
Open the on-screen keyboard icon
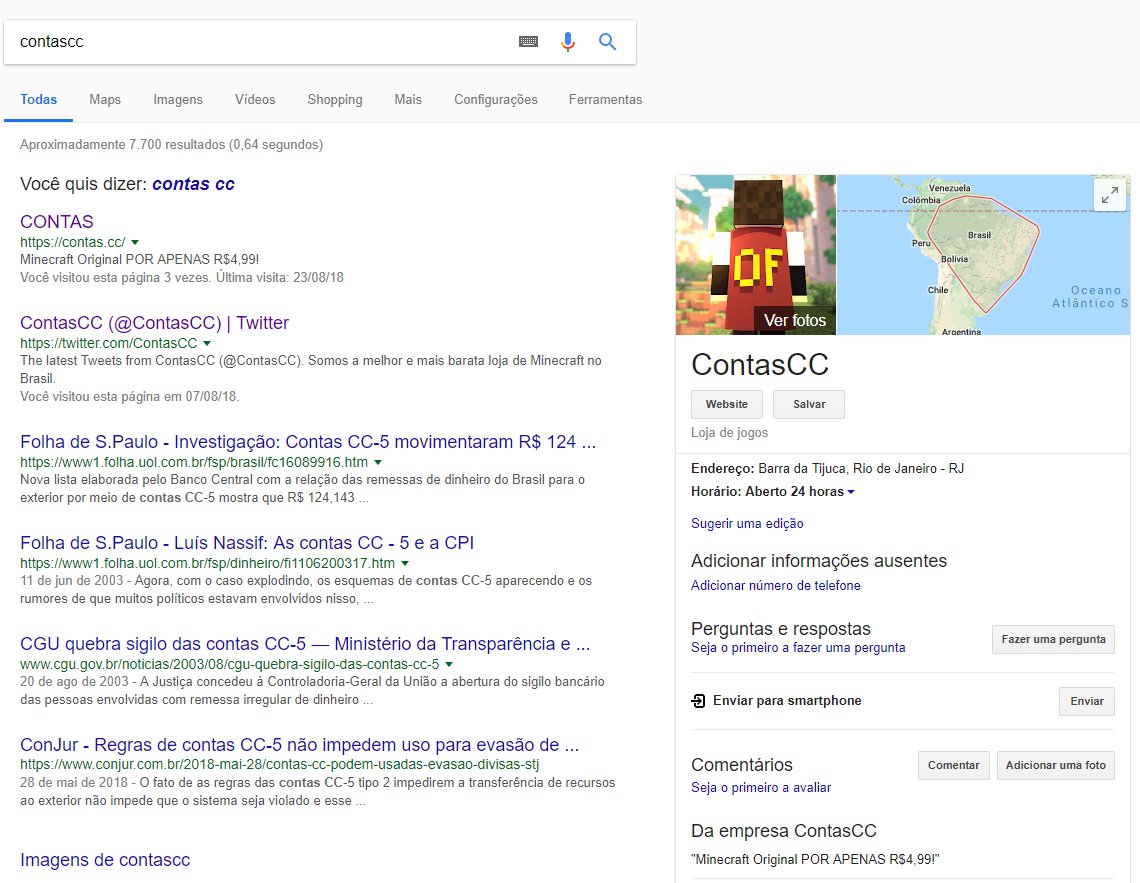tap(529, 41)
